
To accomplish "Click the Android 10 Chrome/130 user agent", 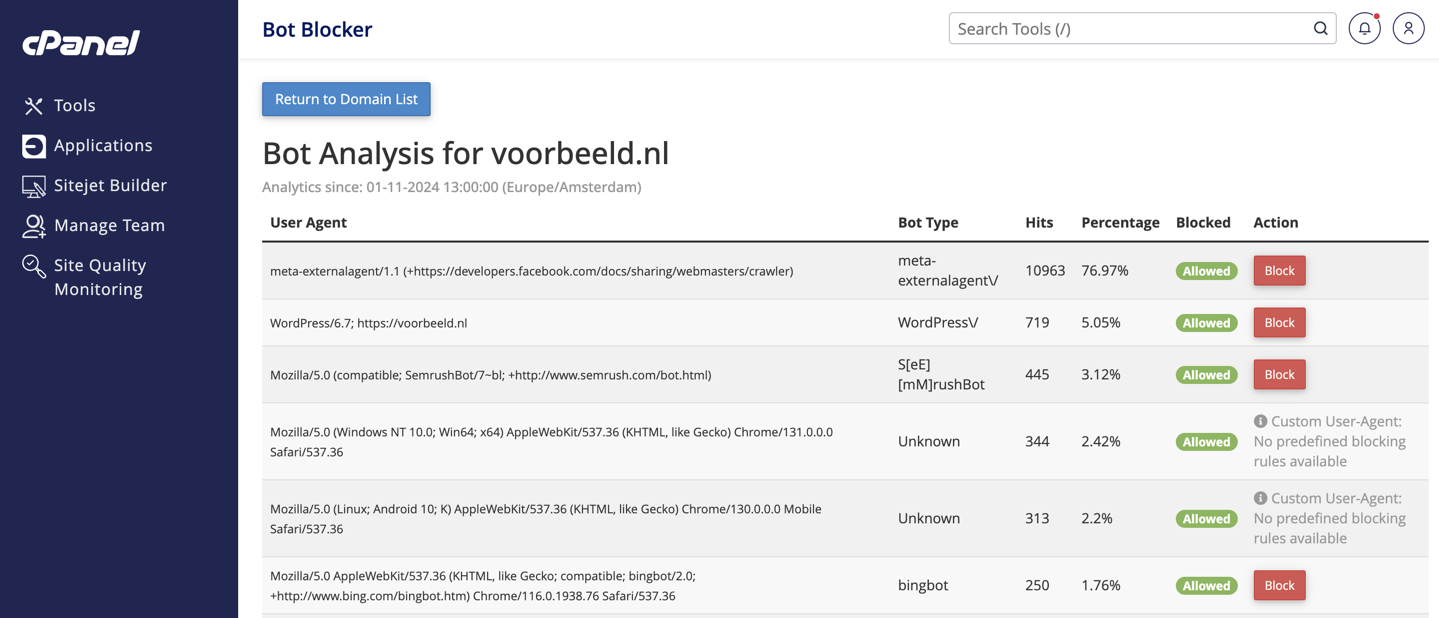I will point(545,519).
